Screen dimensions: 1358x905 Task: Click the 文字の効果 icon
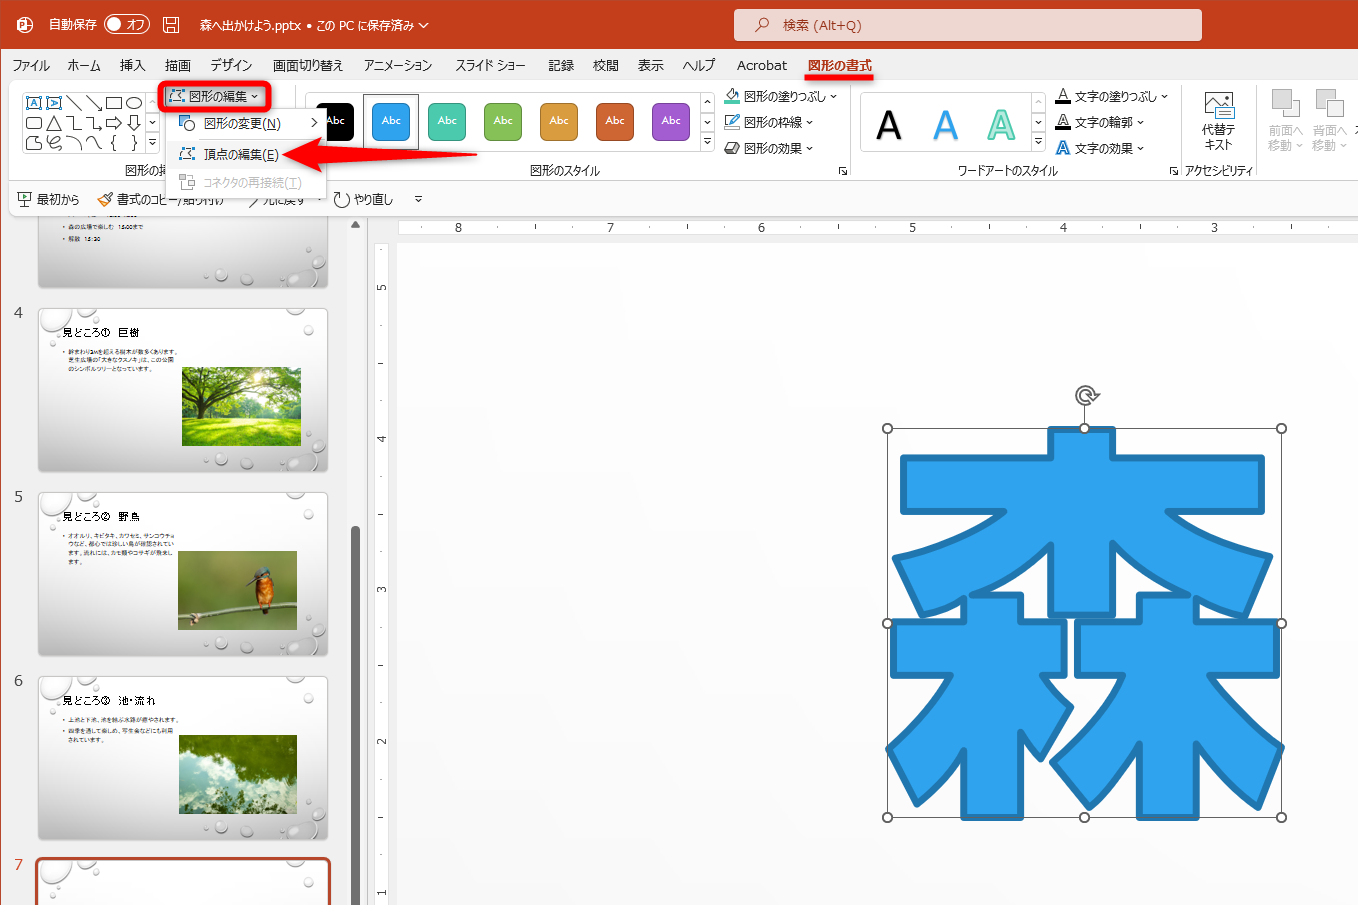point(1060,147)
